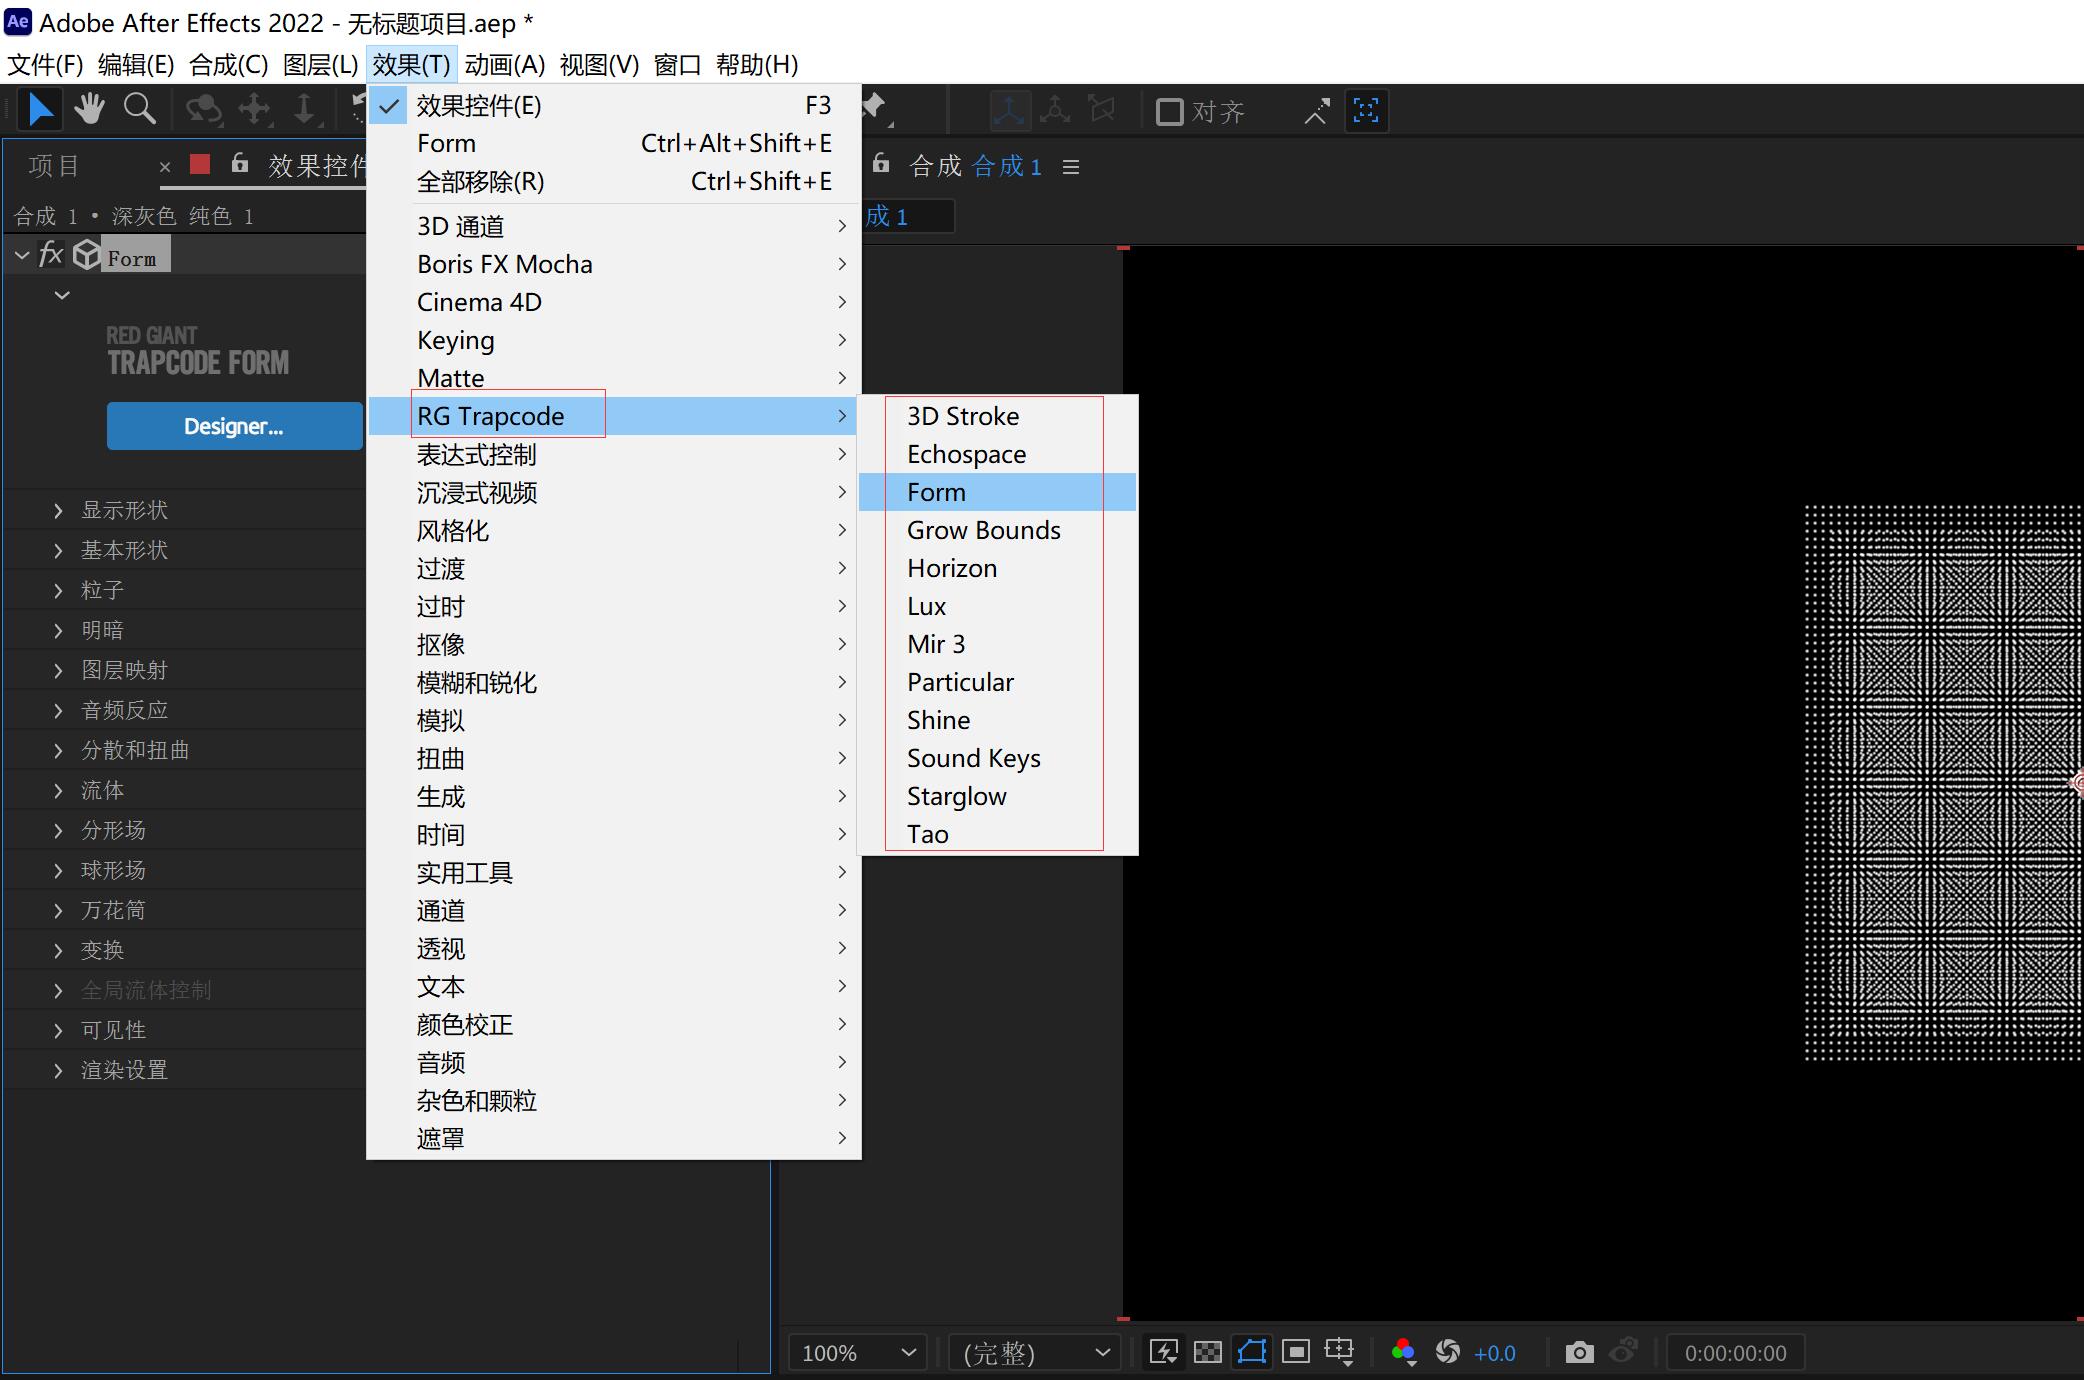
Task: Open the 模糊和锐化 effects submenu
Action: 476,682
